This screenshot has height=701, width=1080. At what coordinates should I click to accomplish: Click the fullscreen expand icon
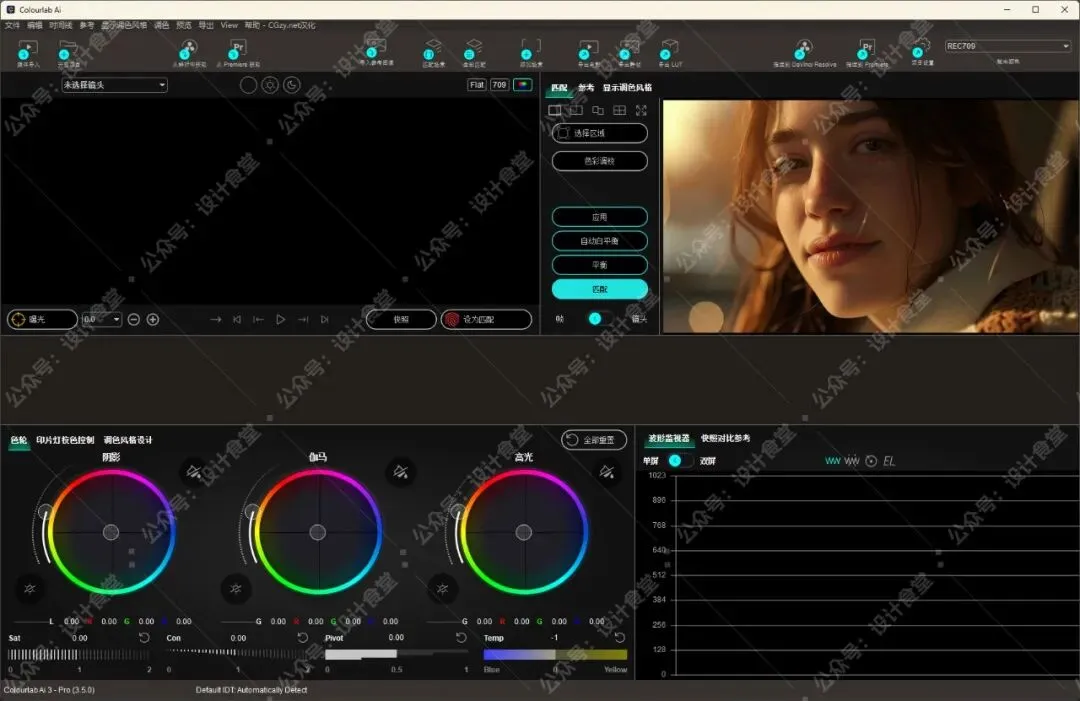pyautogui.click(x=641, y=110)
